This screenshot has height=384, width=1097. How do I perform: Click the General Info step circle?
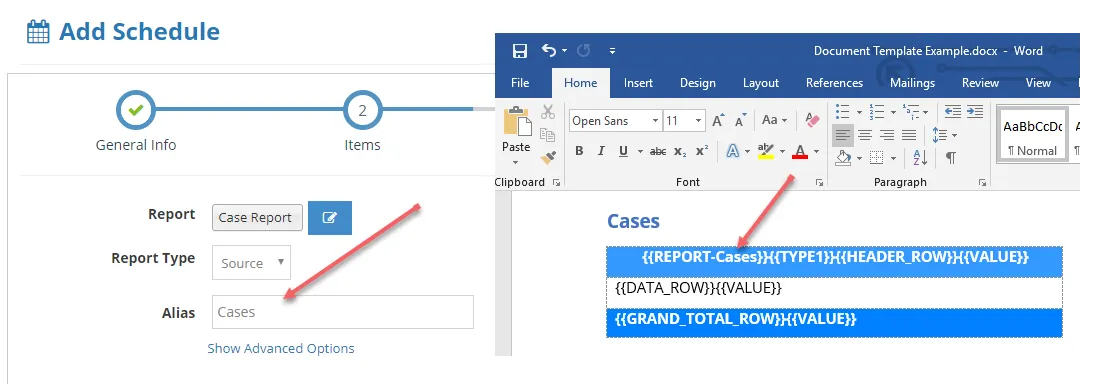pyautogui.click(x=136, y=110)
